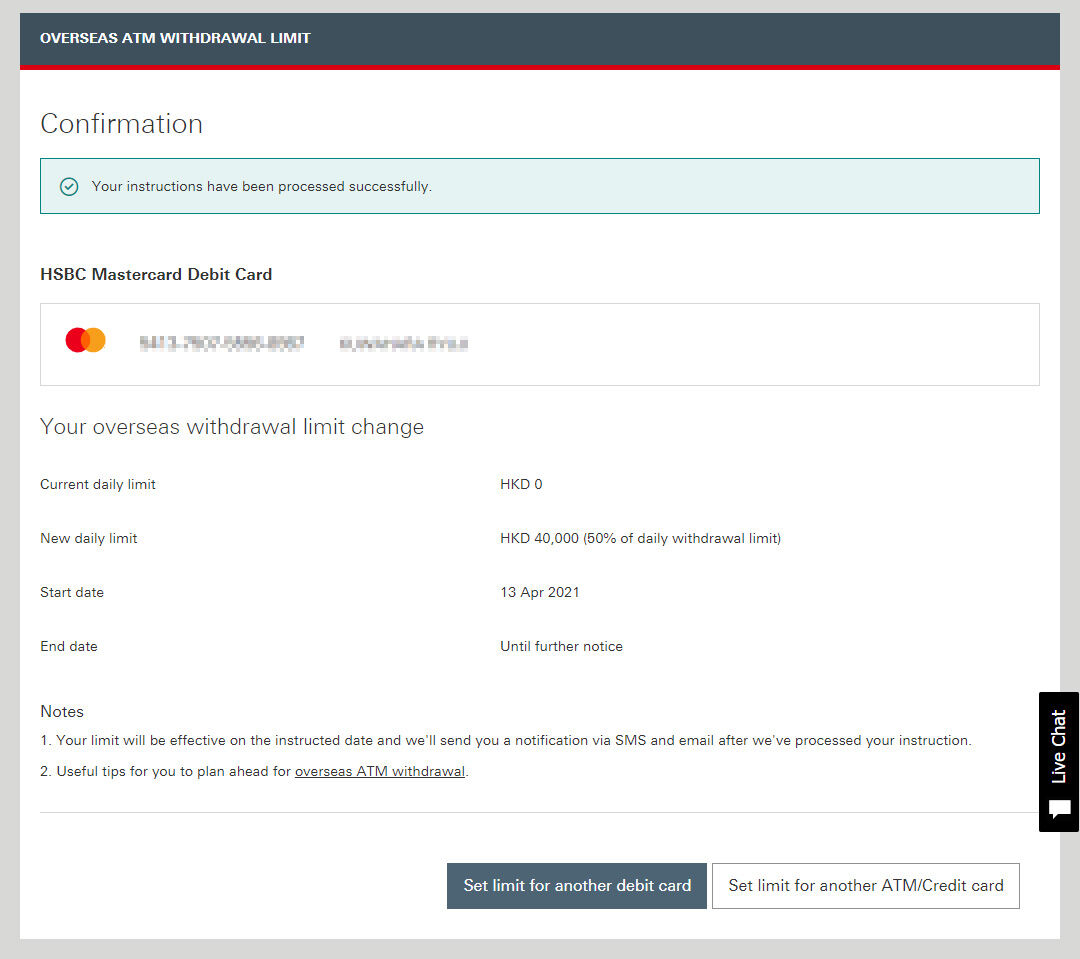
Task: Click the Mastercard logo icon
Action: click(85, 340)
